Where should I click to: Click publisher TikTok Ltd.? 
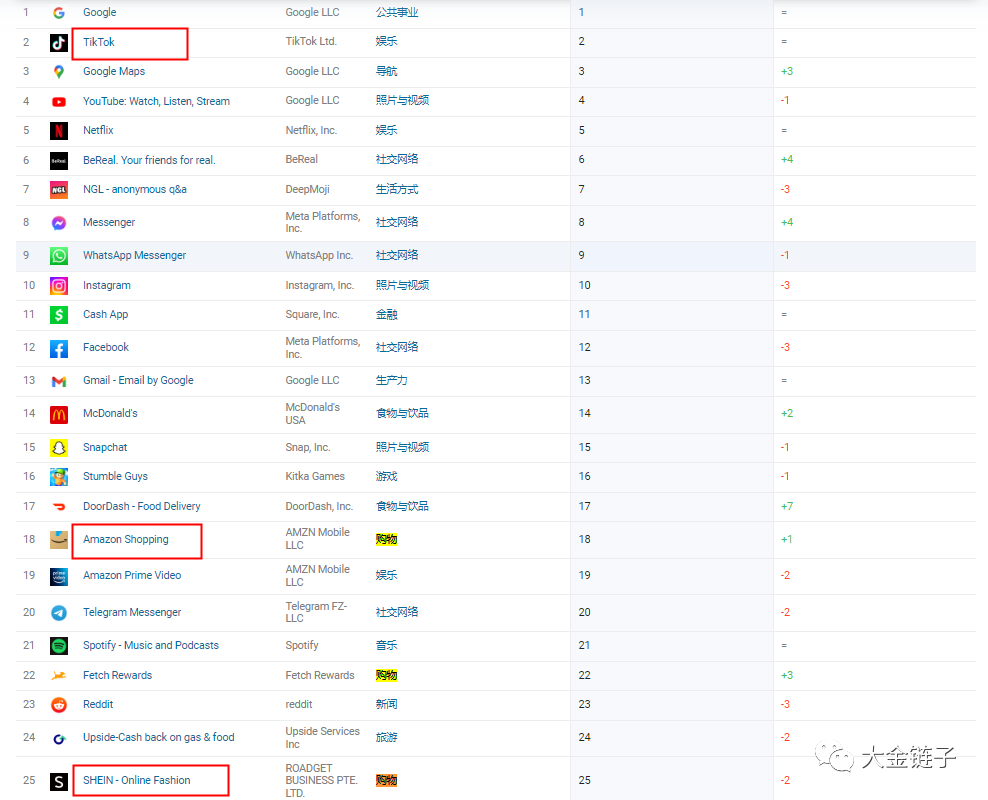(311, 41)
